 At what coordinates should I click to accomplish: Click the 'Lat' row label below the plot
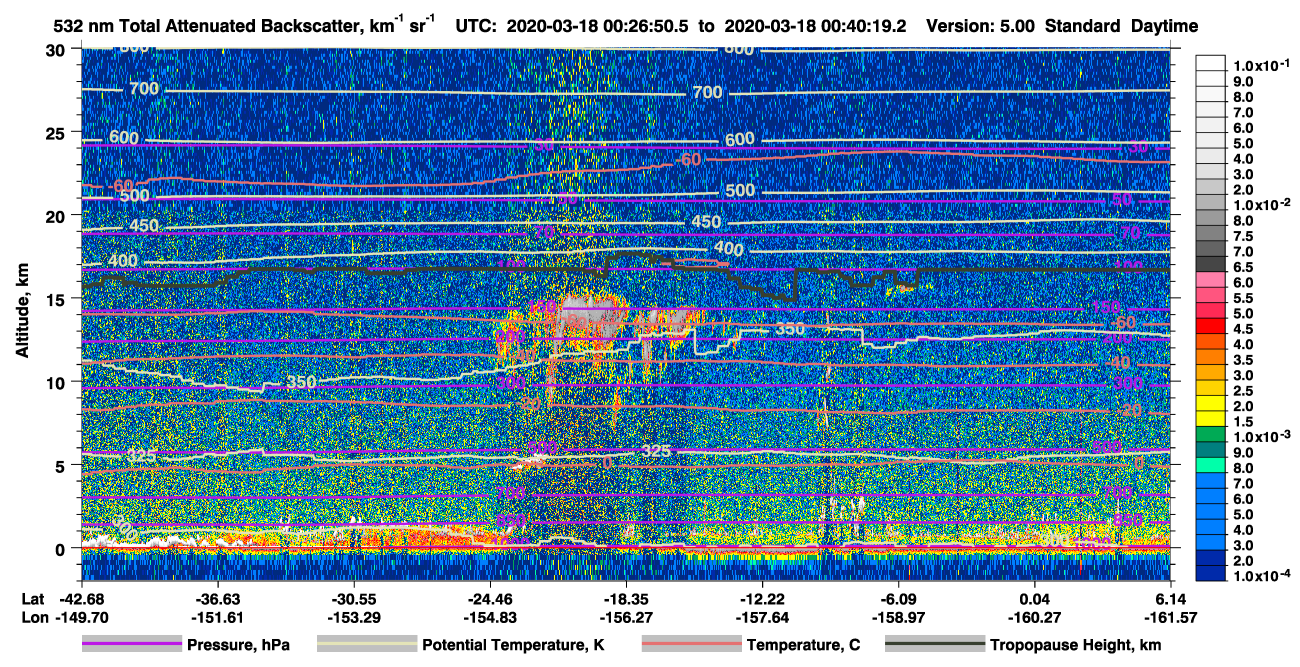33,599
